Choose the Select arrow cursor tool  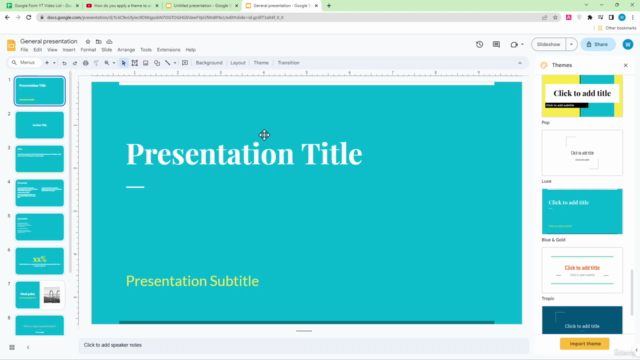(124, 63)
